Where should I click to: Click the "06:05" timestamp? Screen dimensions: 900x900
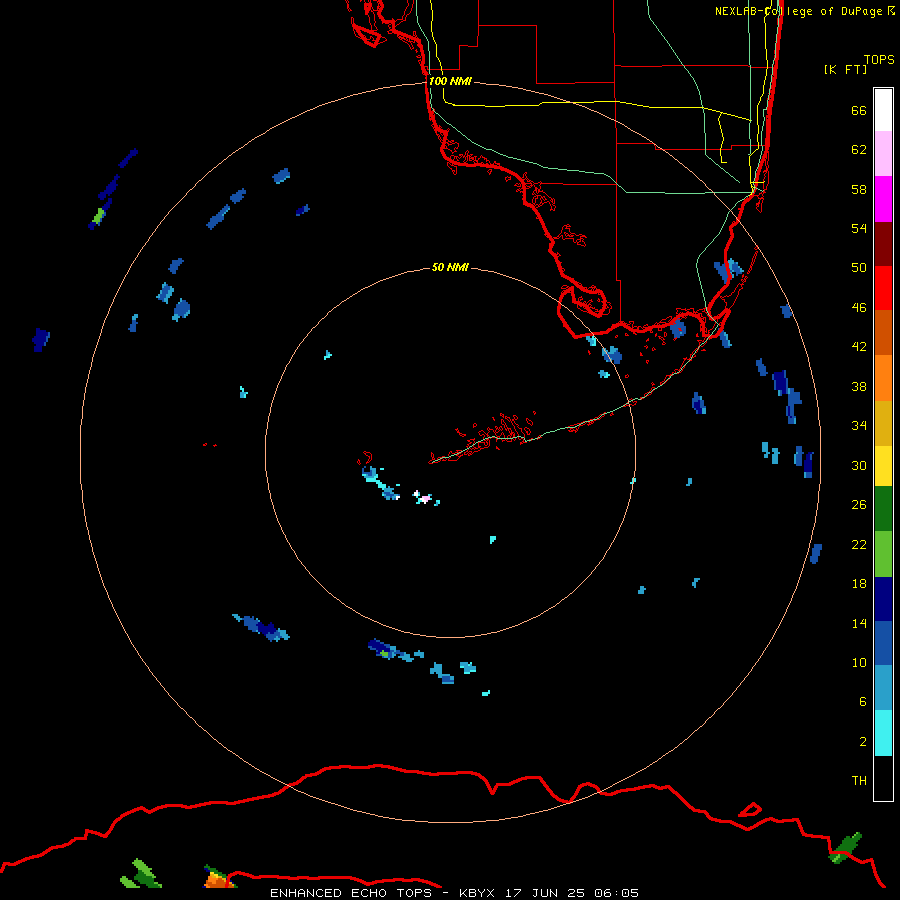[x=616, y=893]
